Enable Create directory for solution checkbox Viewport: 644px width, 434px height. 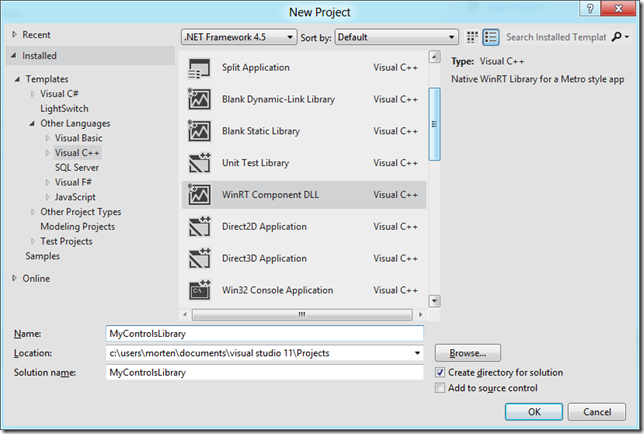pyautogui.click(x=440, y=372)
